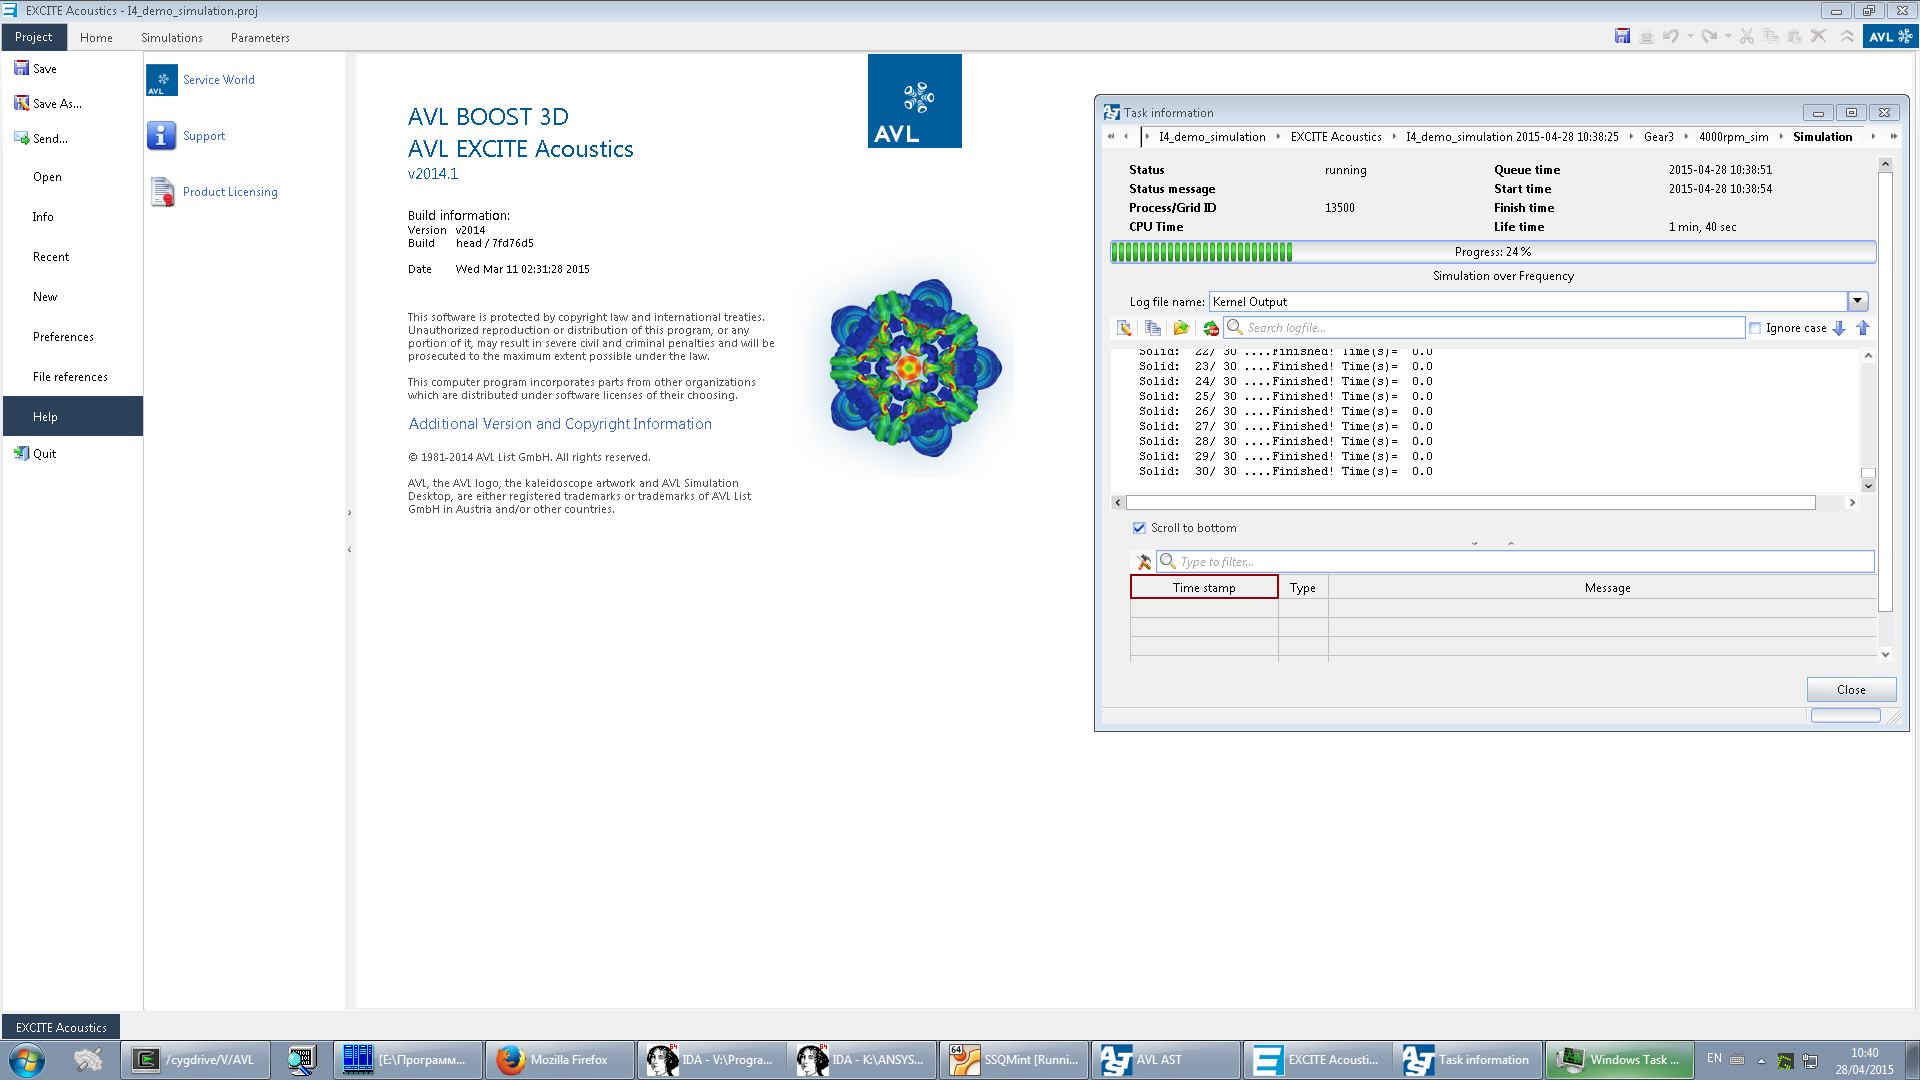Click the Service World icon
Screen dimensions: 1920x1080
[x=162, y=80]
